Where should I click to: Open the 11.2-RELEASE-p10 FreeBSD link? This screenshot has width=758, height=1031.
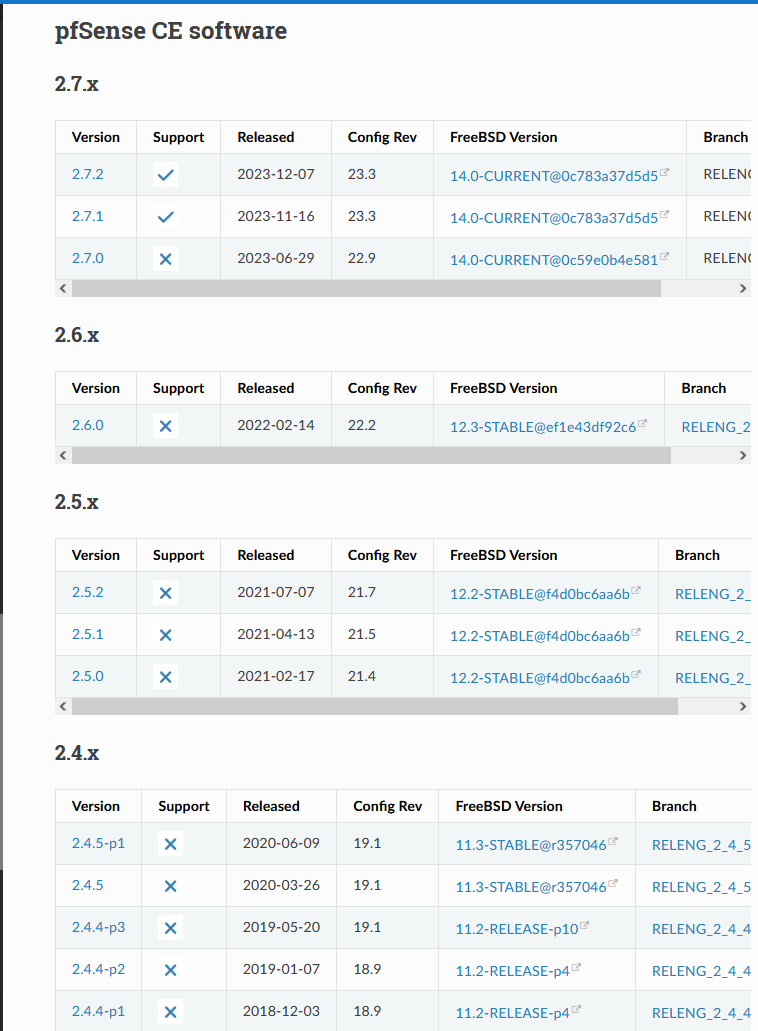coord(522,929)
